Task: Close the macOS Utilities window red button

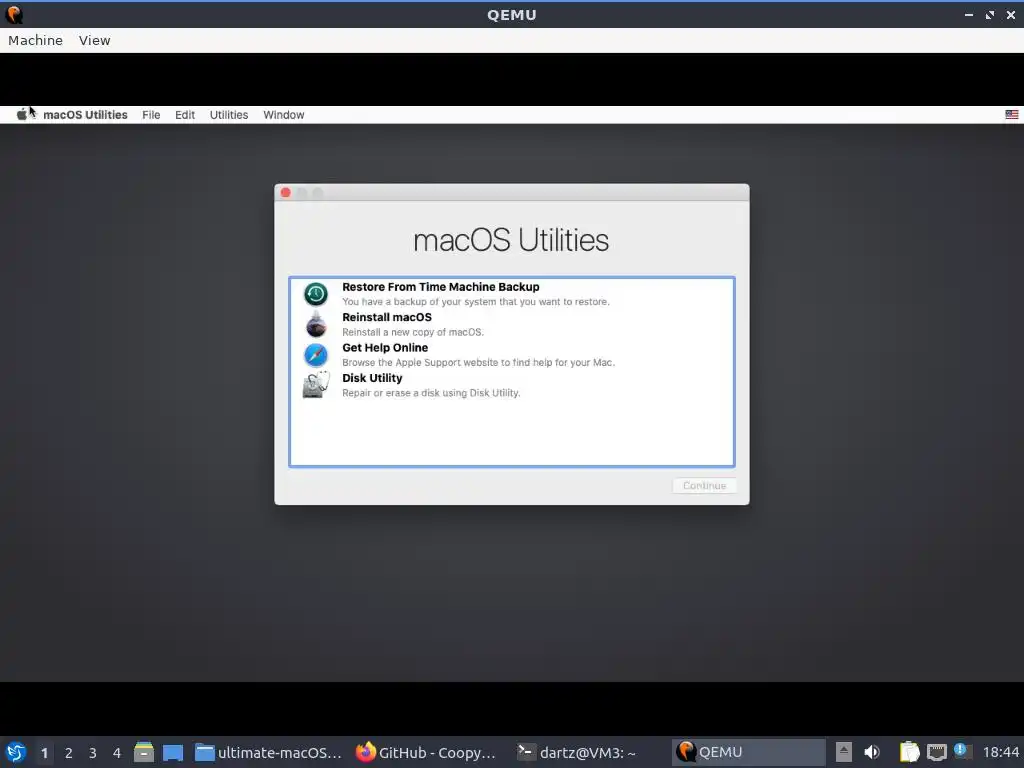Action: coord(285,193)
